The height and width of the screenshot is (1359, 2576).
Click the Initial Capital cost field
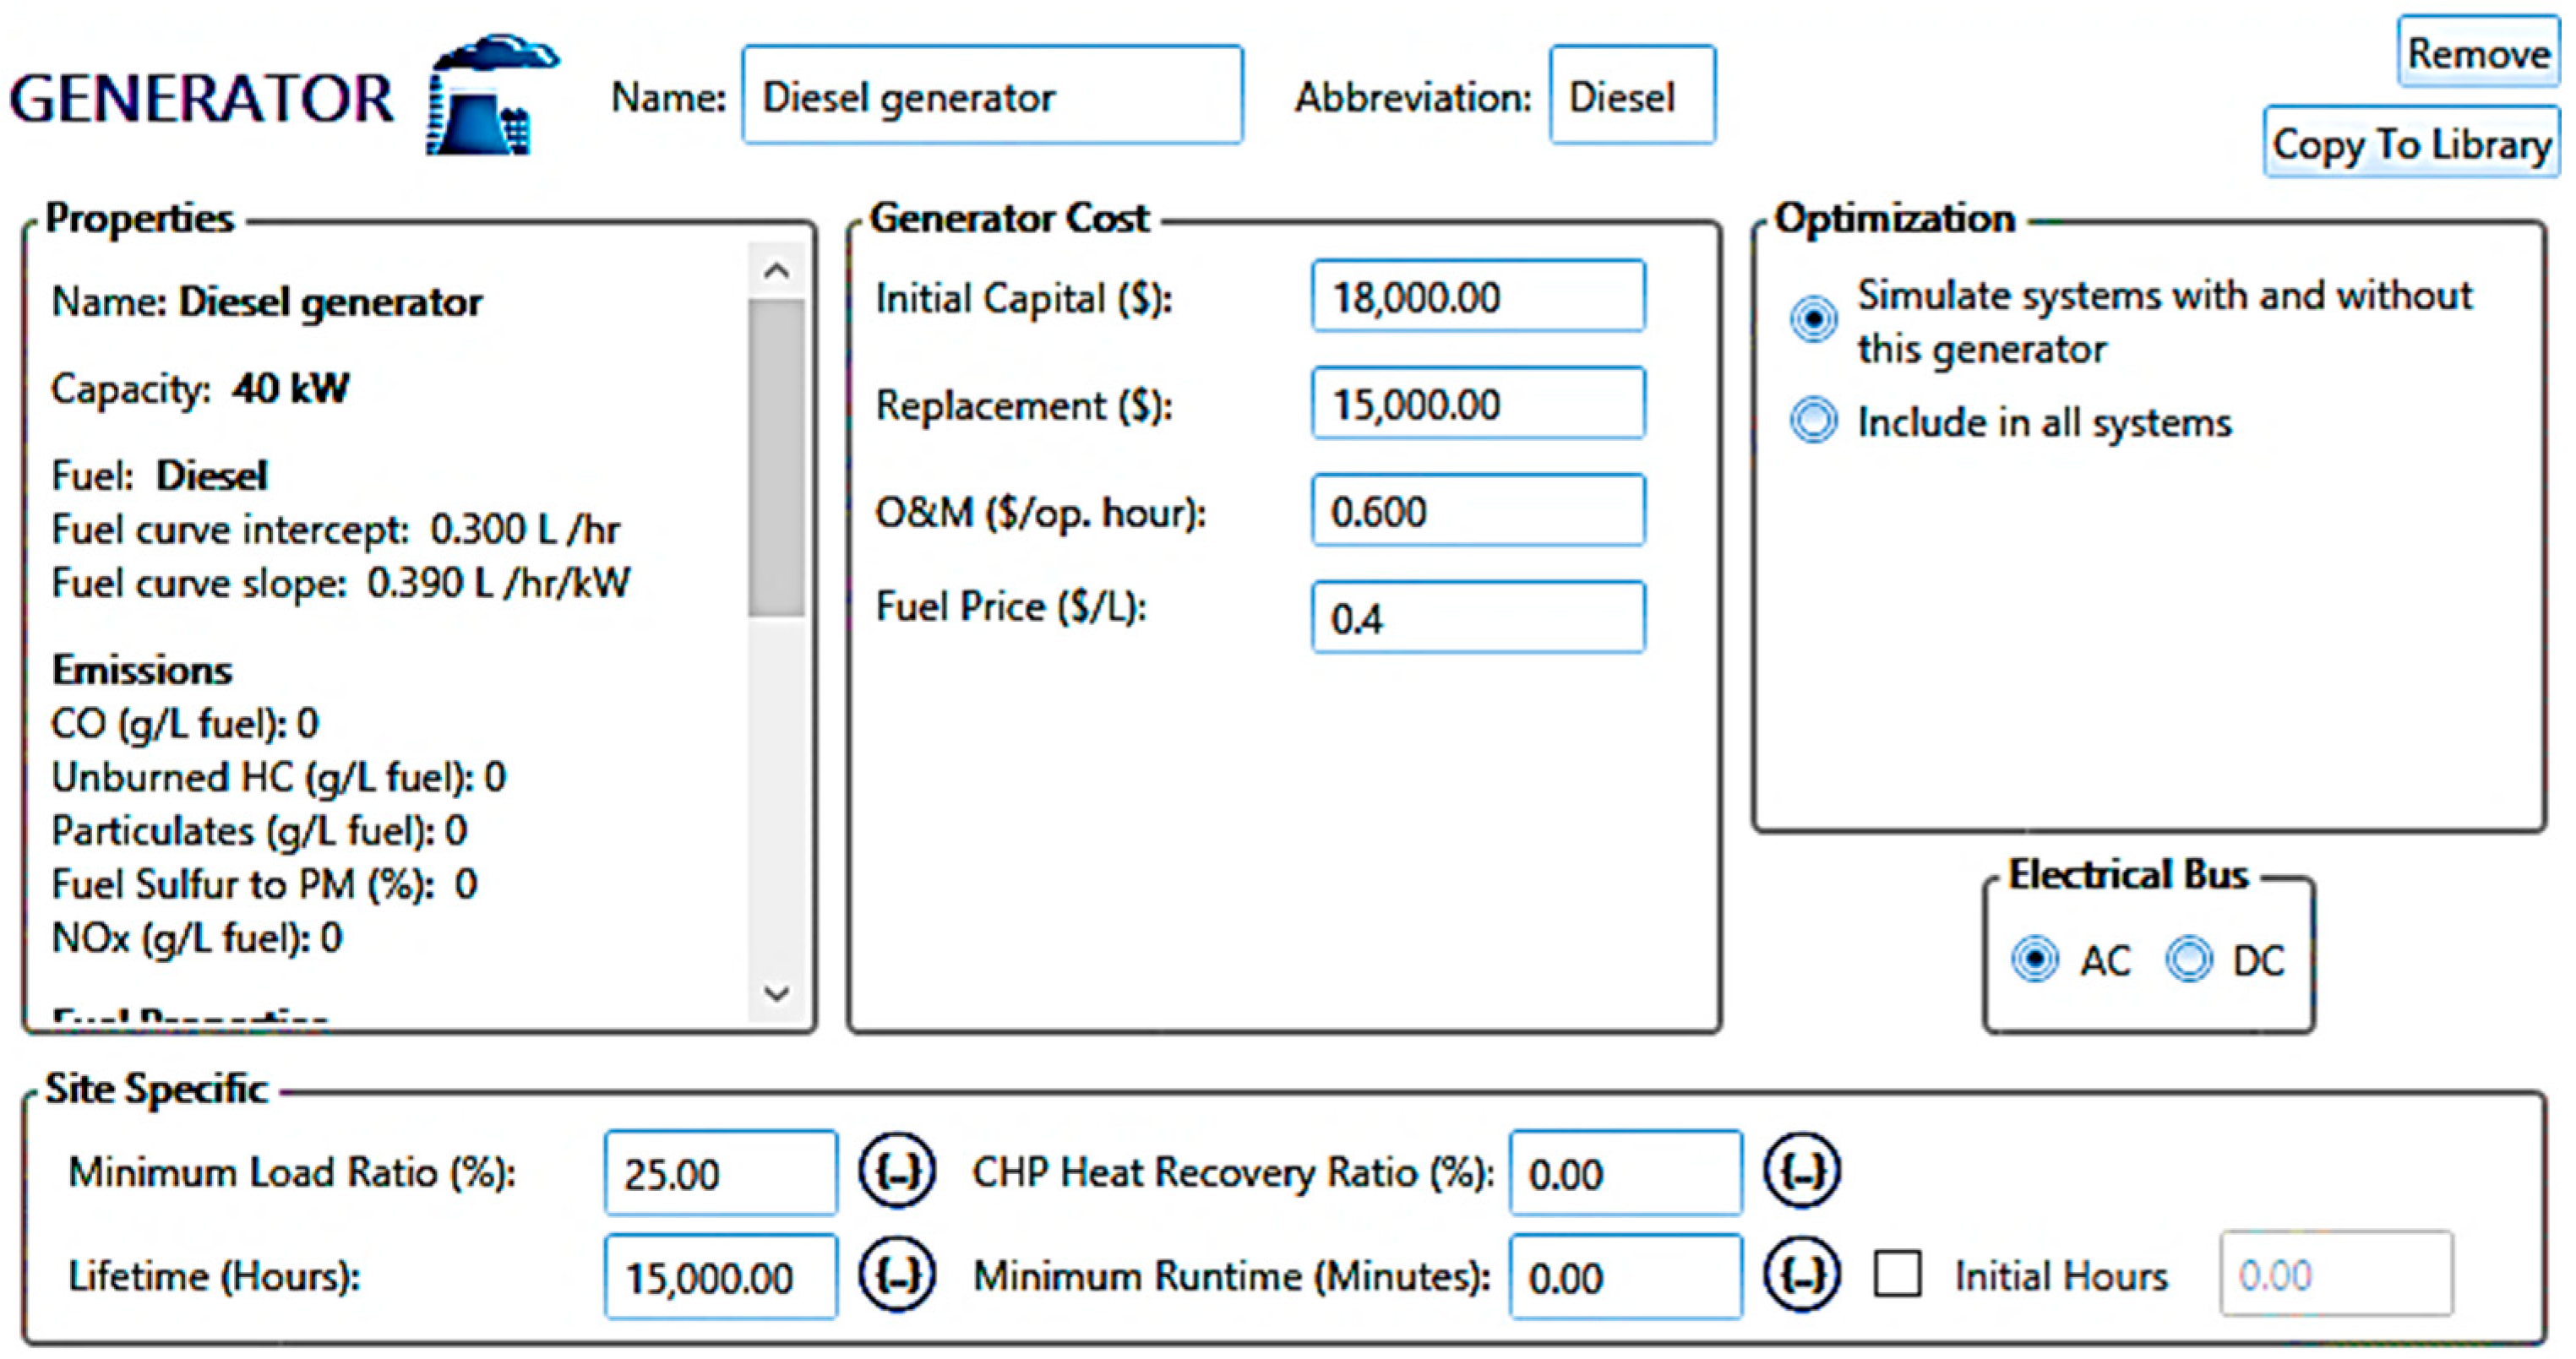pyautogui.click(x=1477, y=297)
